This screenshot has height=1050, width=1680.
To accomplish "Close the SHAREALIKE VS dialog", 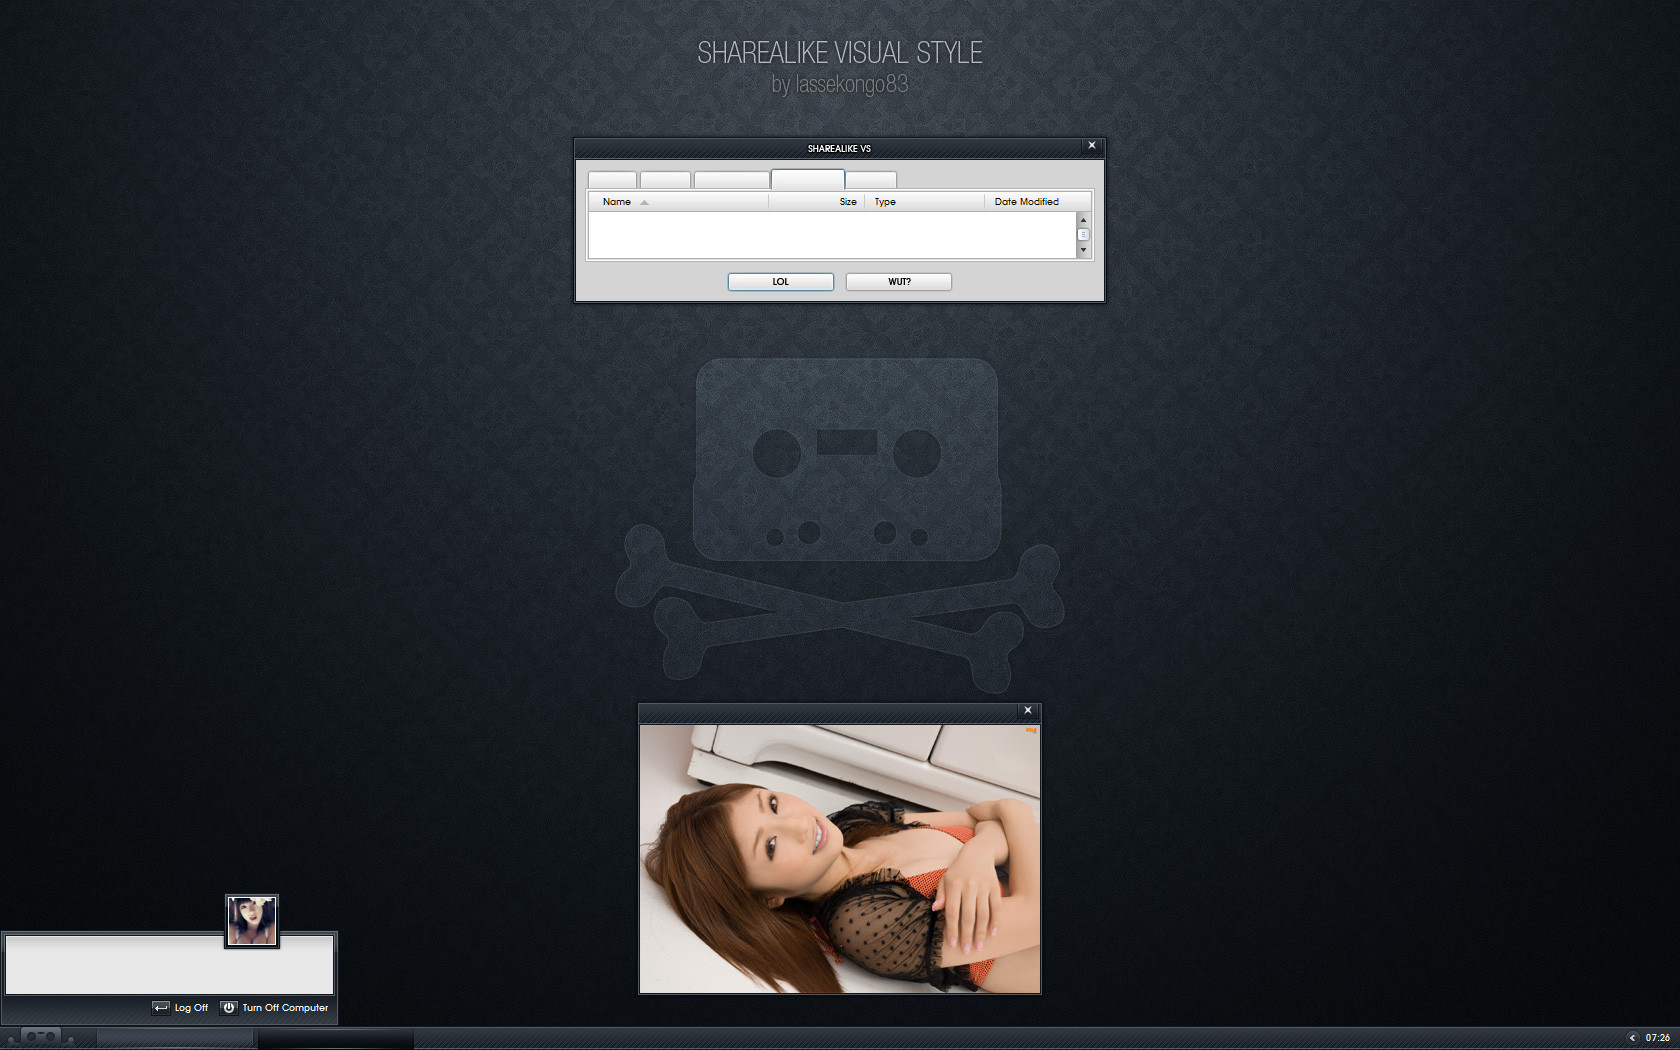I will point(1092,146).
